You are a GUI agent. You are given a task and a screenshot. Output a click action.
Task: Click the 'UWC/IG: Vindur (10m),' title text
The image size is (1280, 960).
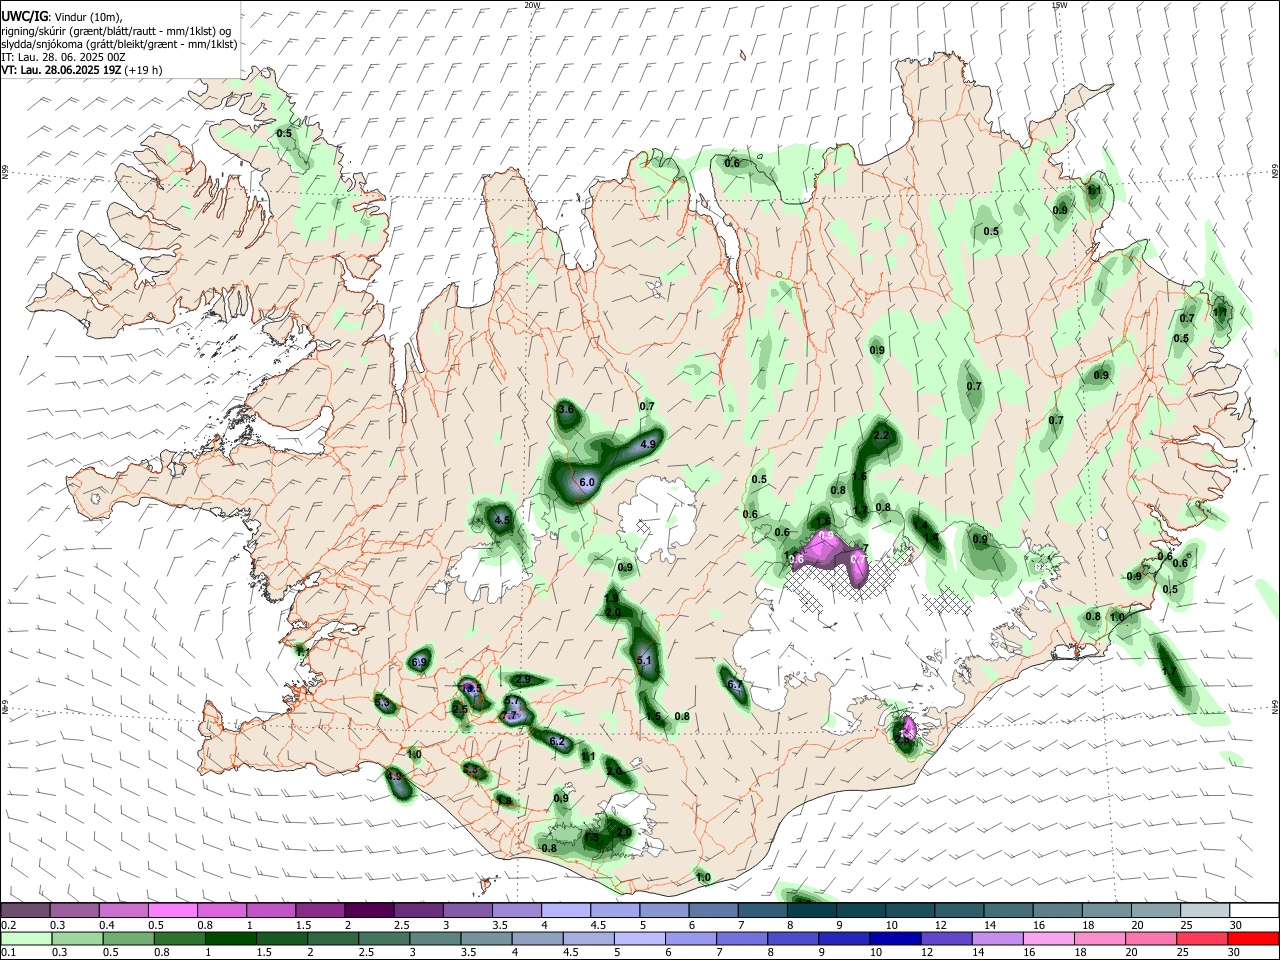pos(61,17)
